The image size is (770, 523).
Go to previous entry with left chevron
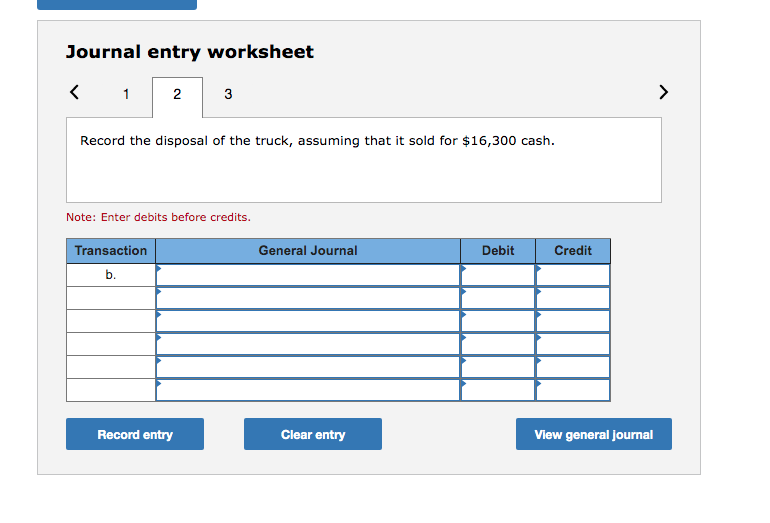coord(74,92)
